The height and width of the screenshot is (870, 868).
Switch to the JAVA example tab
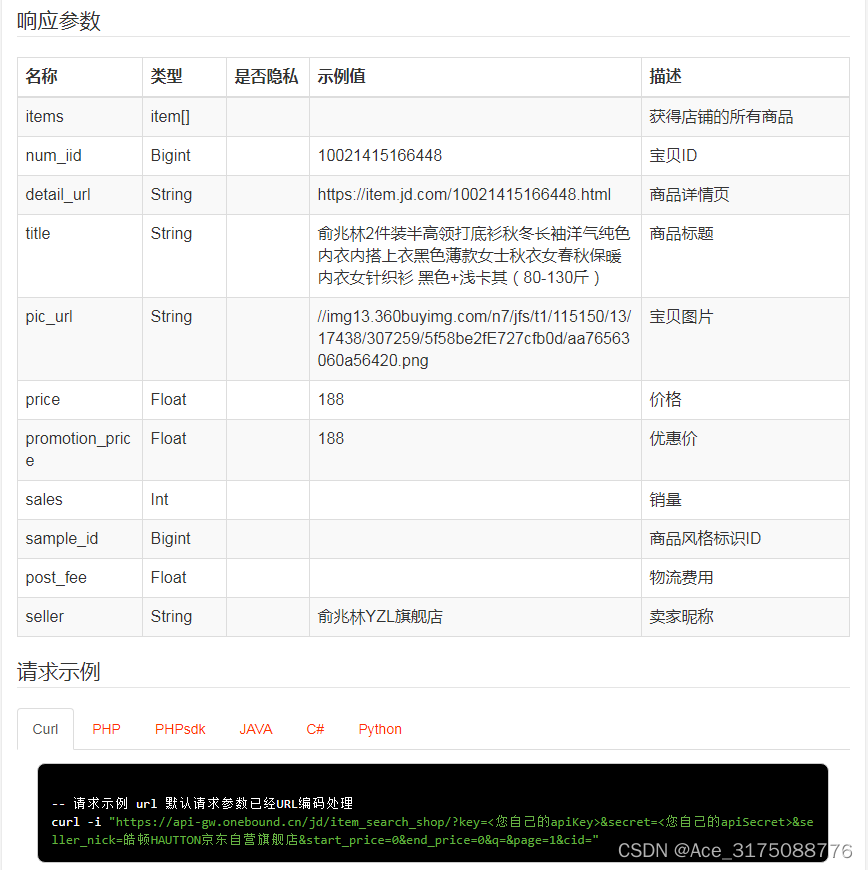point(256,729)
